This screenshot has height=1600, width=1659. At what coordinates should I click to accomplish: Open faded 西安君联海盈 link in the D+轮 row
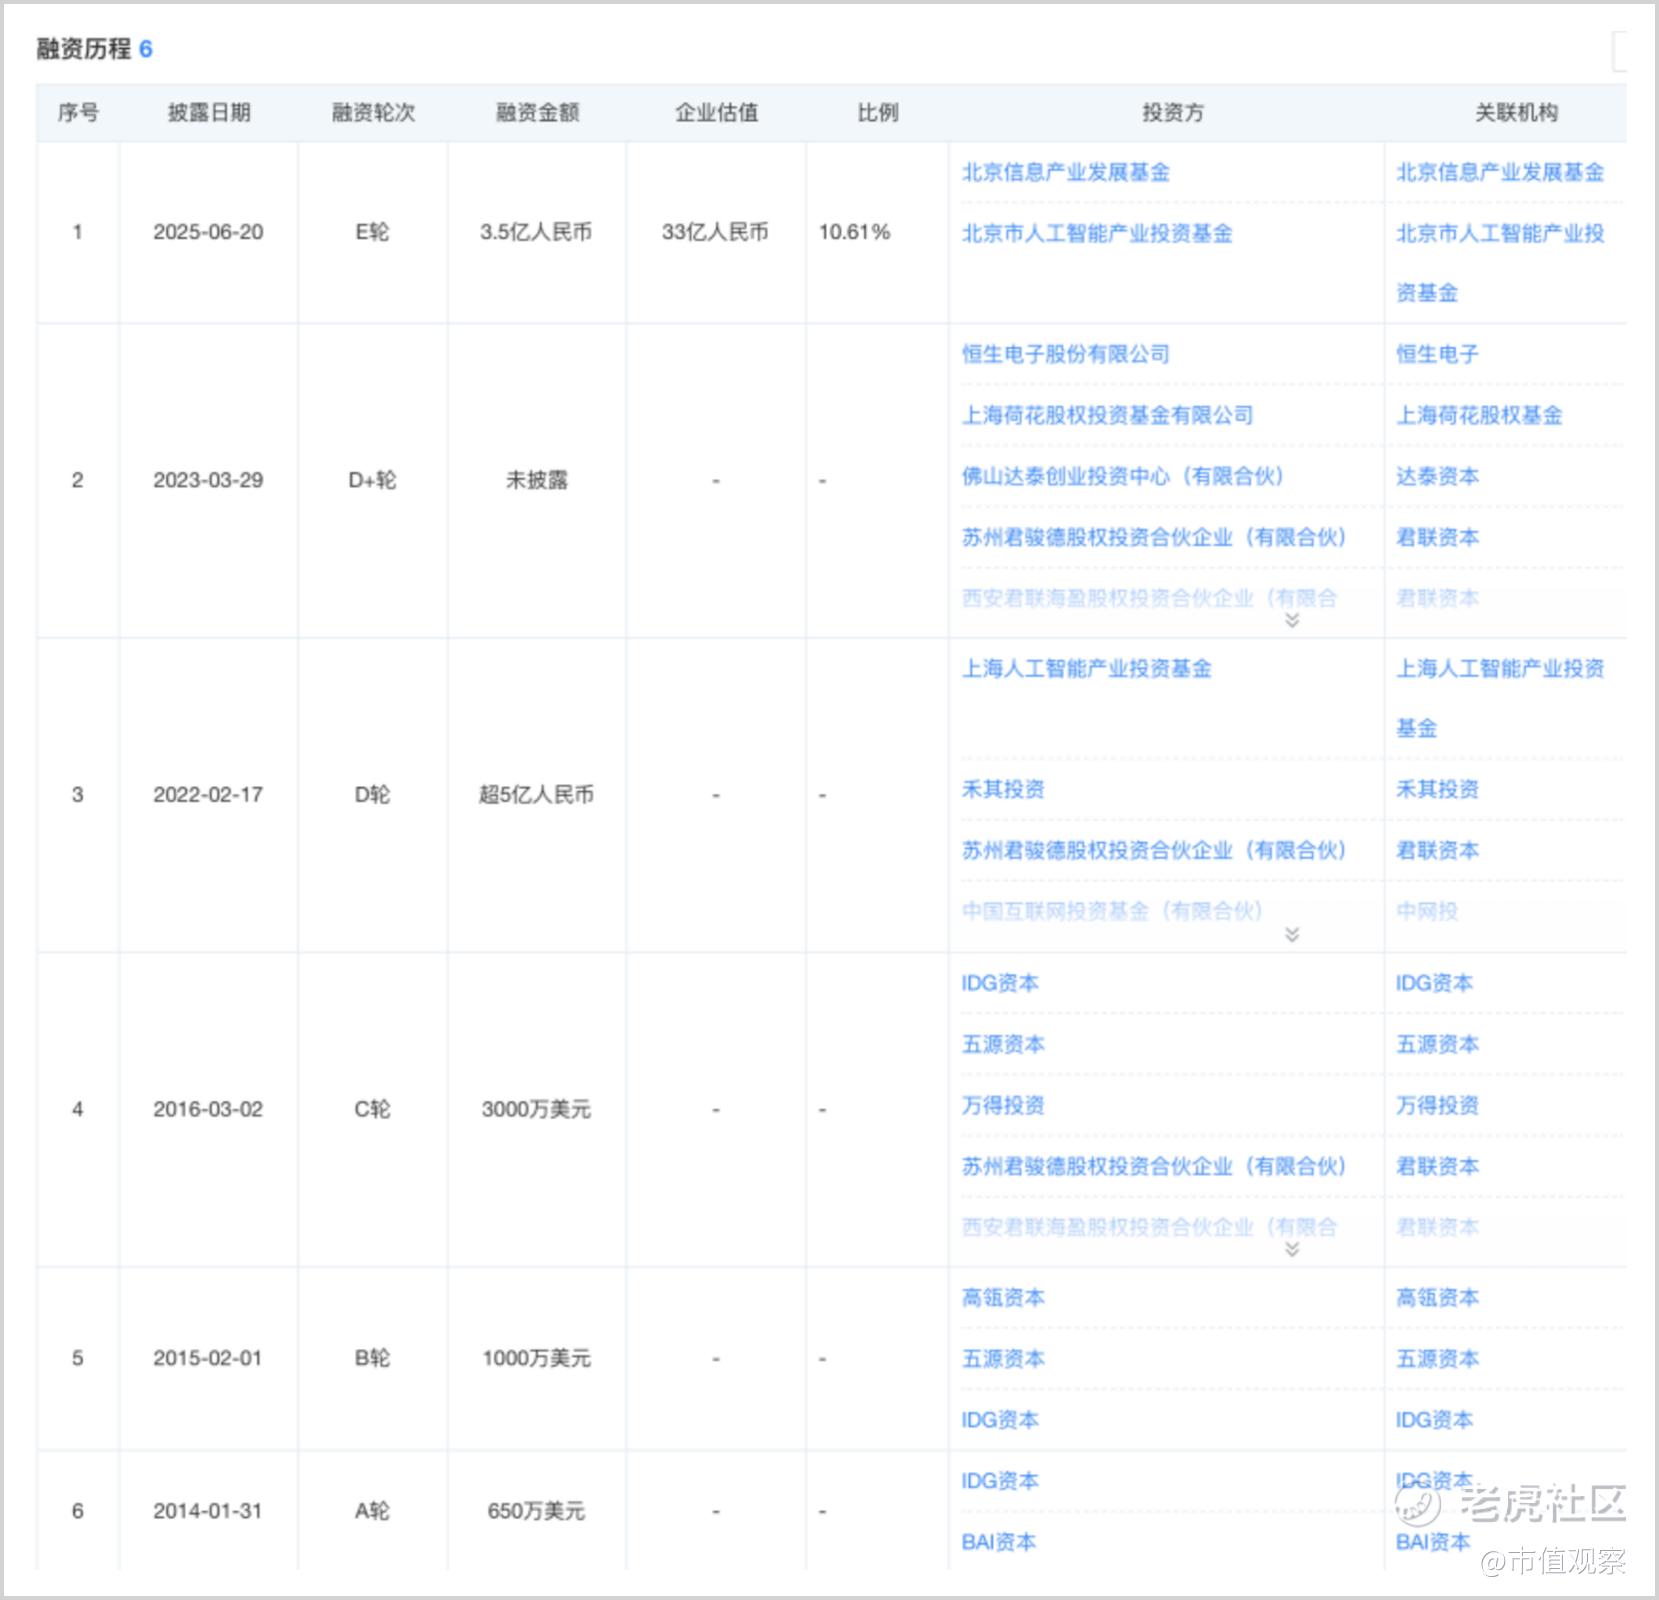pos(1149,598)
